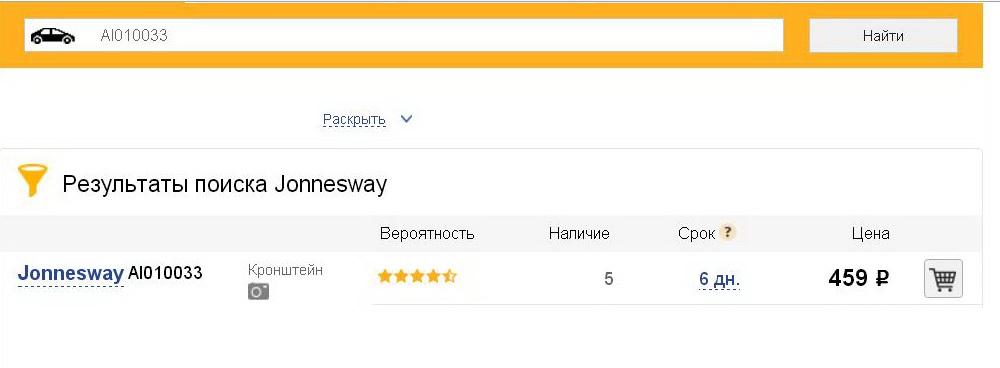Click the 459 ₽ price

pos(858,278)
